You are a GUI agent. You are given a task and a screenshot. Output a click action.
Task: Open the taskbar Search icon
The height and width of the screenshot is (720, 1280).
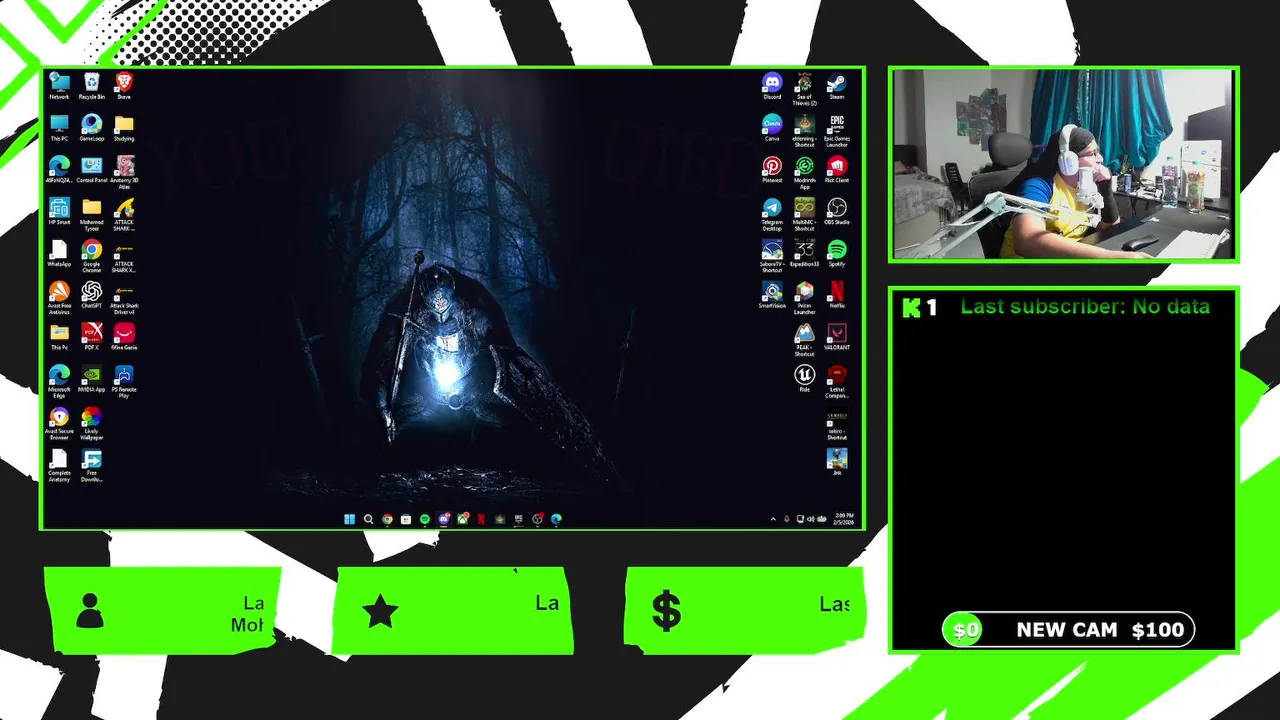pyautogui.click(x=368, y=519)
